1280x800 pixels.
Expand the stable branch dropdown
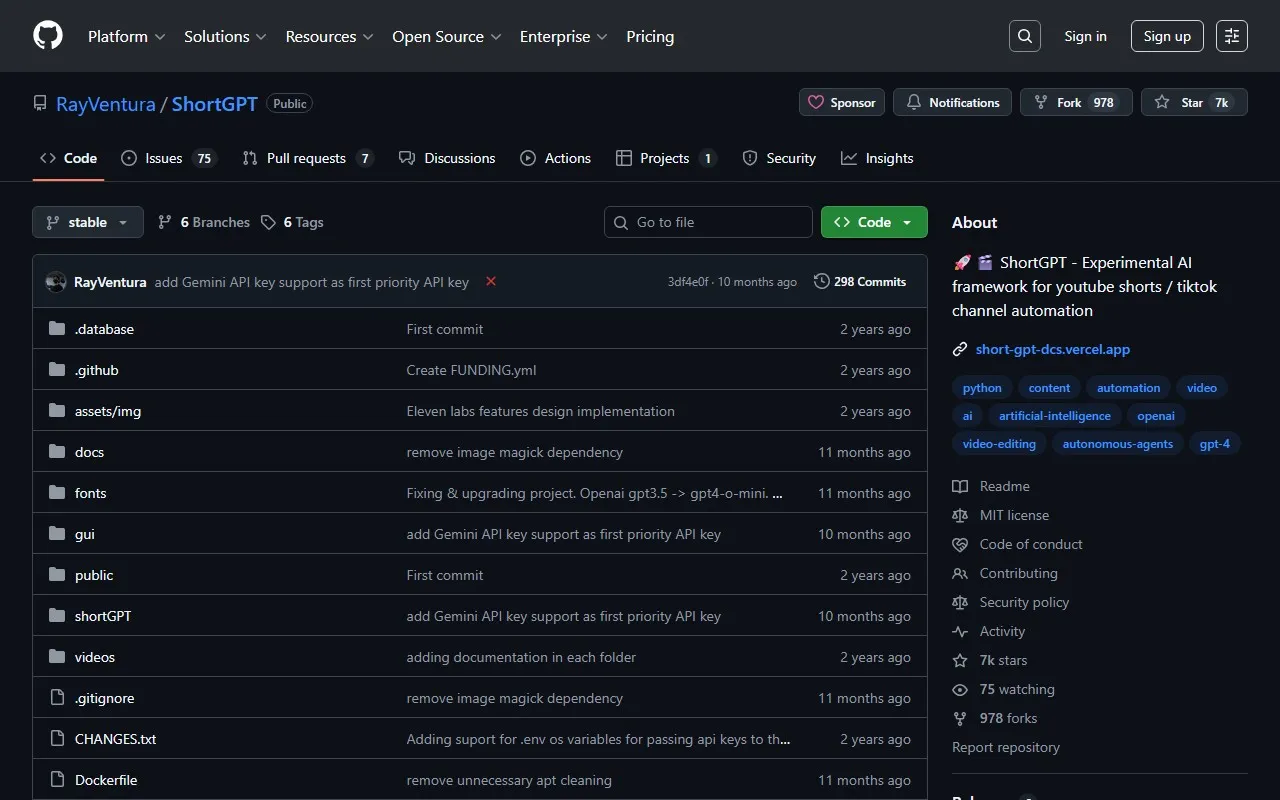(88, 222)
